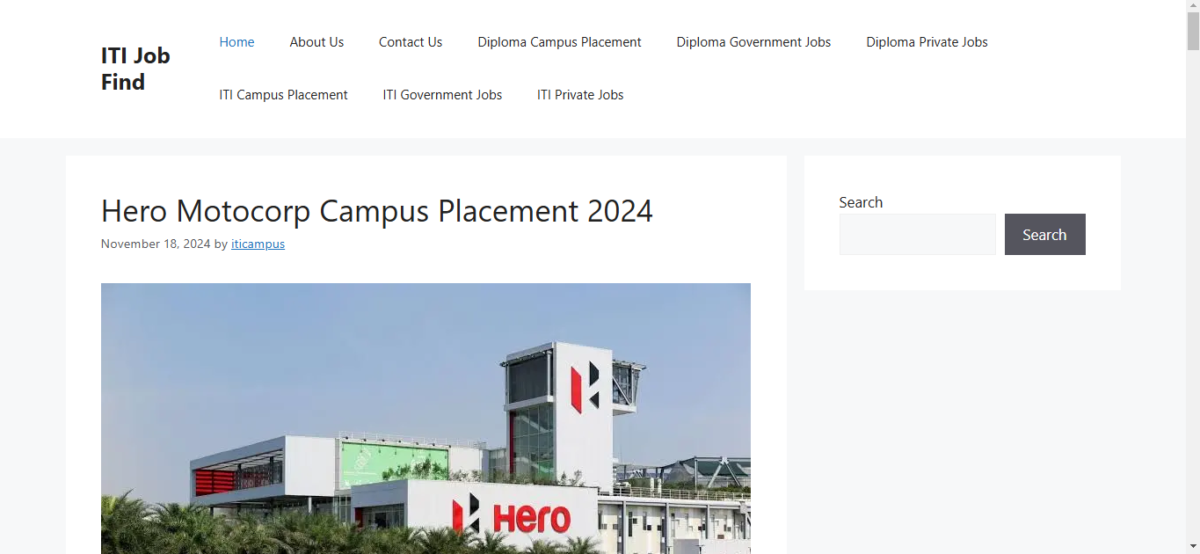Select Diploma Campus Placement menu item
Image resolution: width=1200 pixels, height=554 pixels.
point(559,42)
